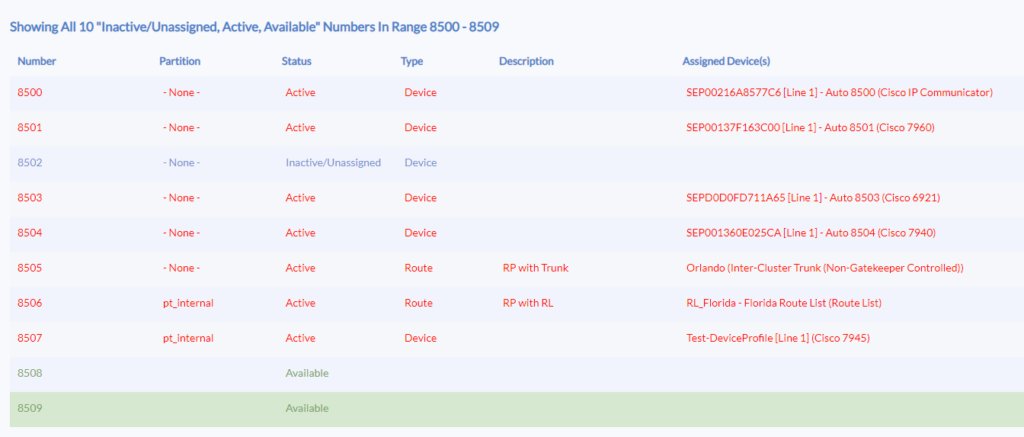Viewport: 1024px width, 437px height.
Task: Click the Status column header
Action: coord(296,61)
